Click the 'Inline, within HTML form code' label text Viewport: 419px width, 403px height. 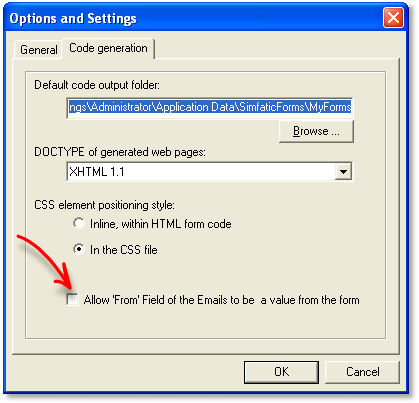tap(161, 224)
